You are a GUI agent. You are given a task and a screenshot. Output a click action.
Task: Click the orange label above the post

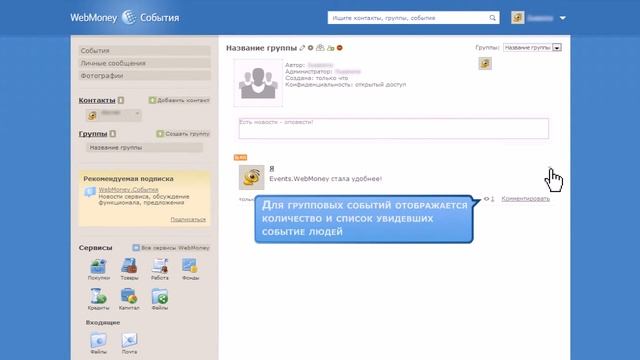tap(240, 157)
